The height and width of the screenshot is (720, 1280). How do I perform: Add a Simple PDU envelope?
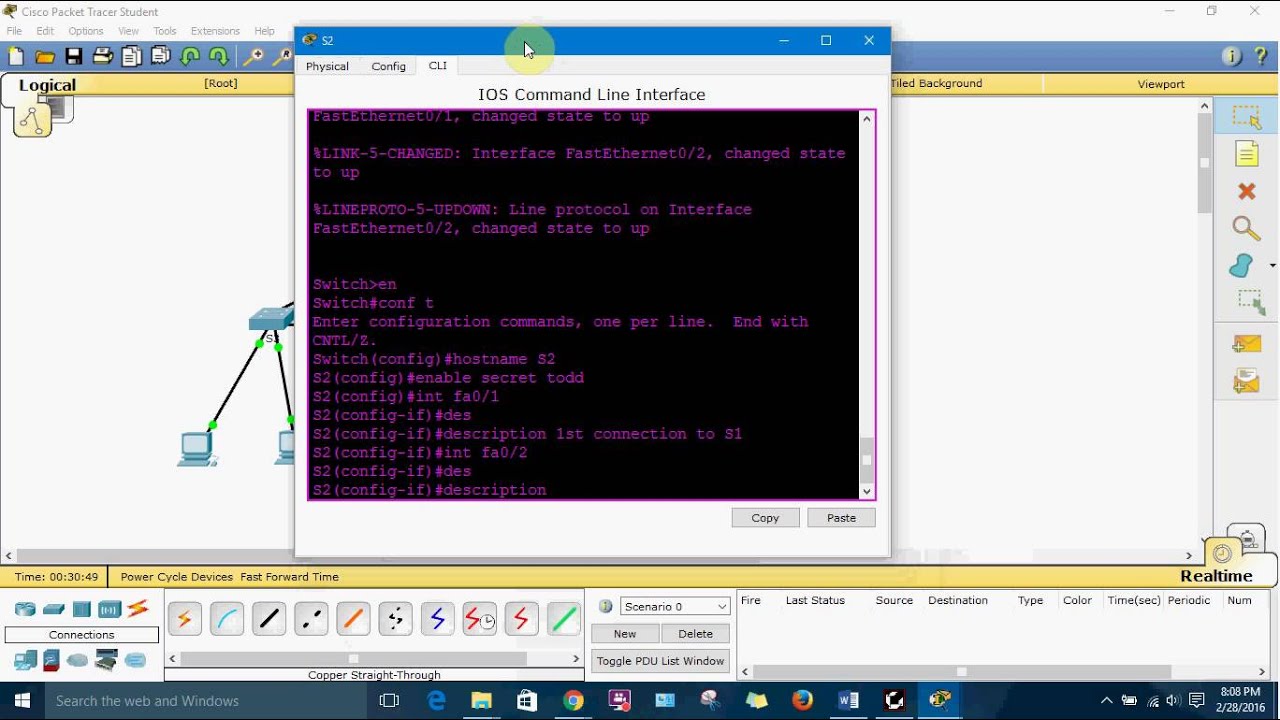point(1246,344)
